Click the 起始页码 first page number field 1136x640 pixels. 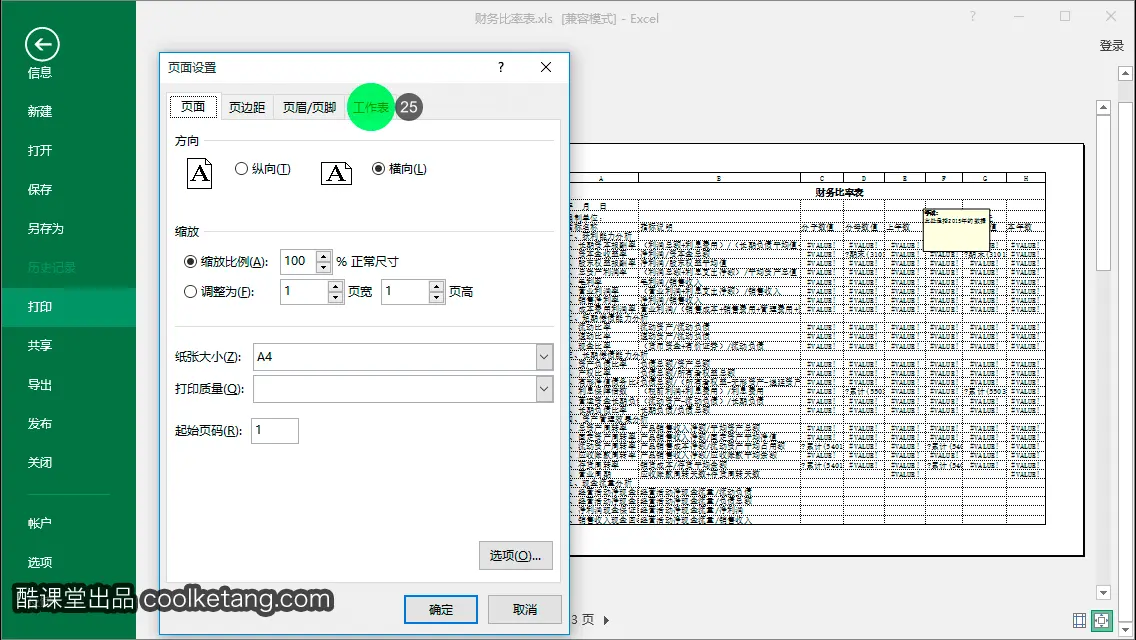point(275,431)
